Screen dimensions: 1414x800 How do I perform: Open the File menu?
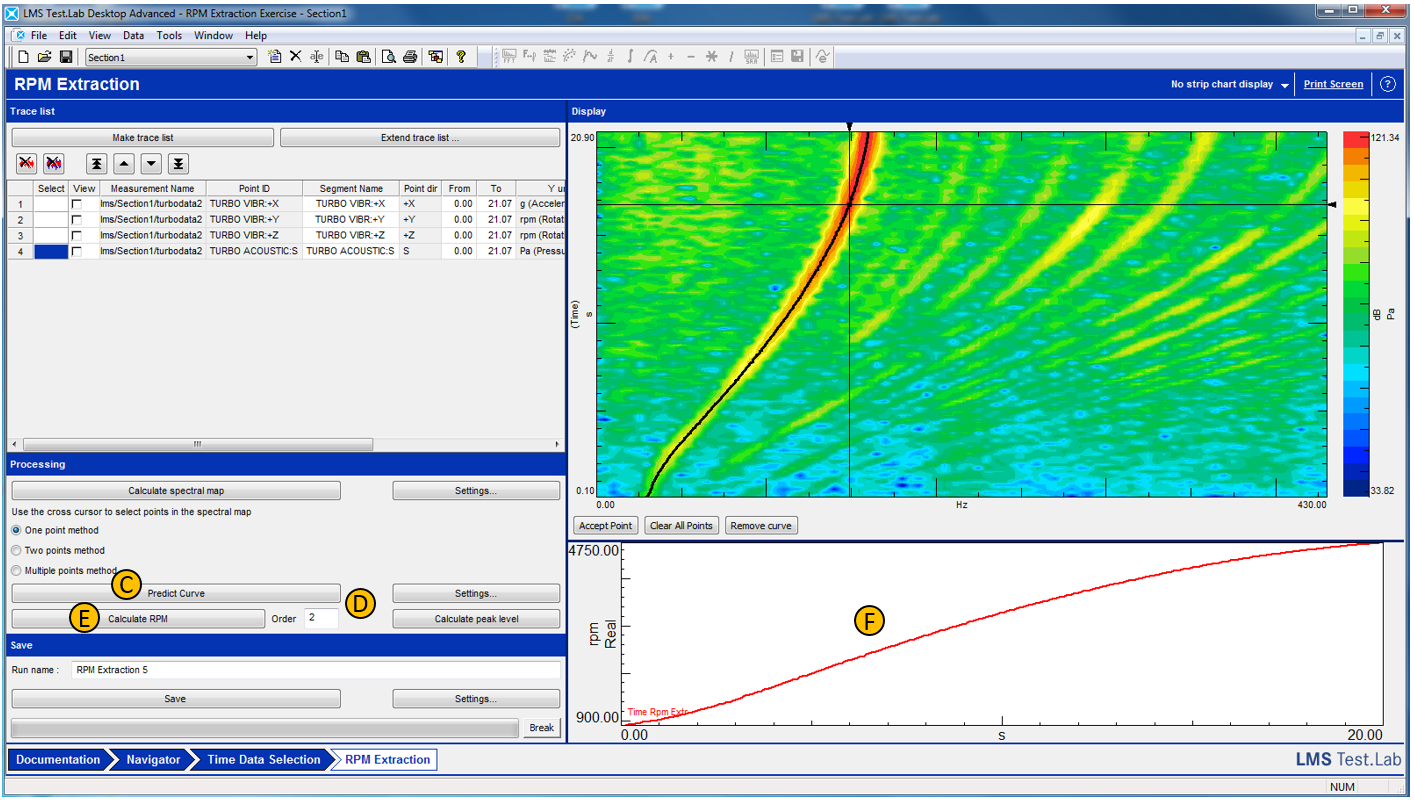point(39,35)
